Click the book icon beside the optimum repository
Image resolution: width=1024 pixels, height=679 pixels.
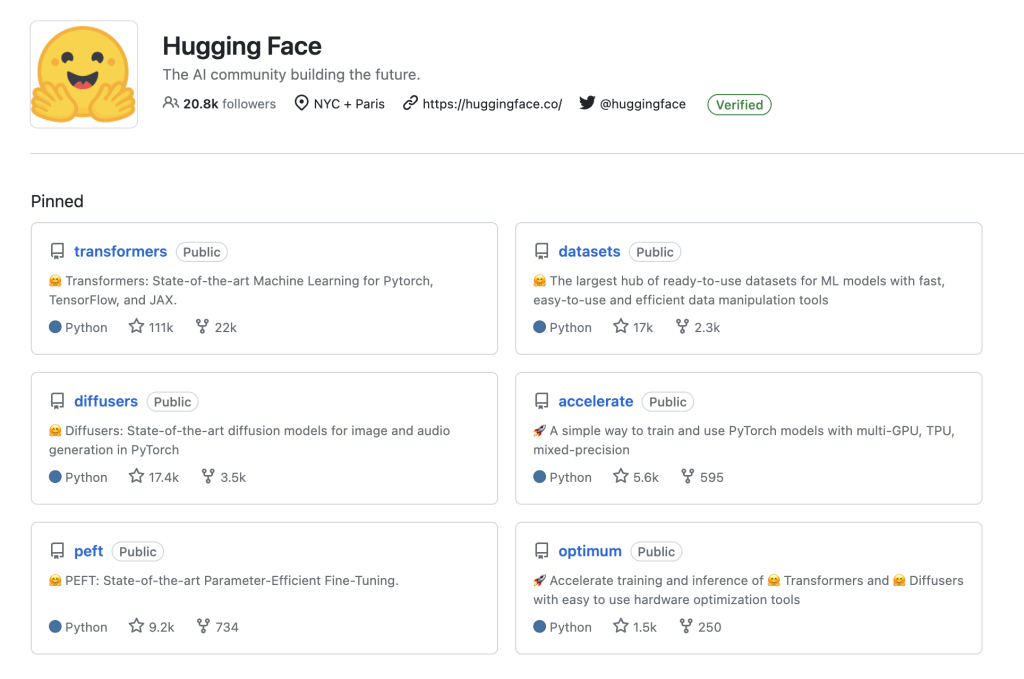541,551
